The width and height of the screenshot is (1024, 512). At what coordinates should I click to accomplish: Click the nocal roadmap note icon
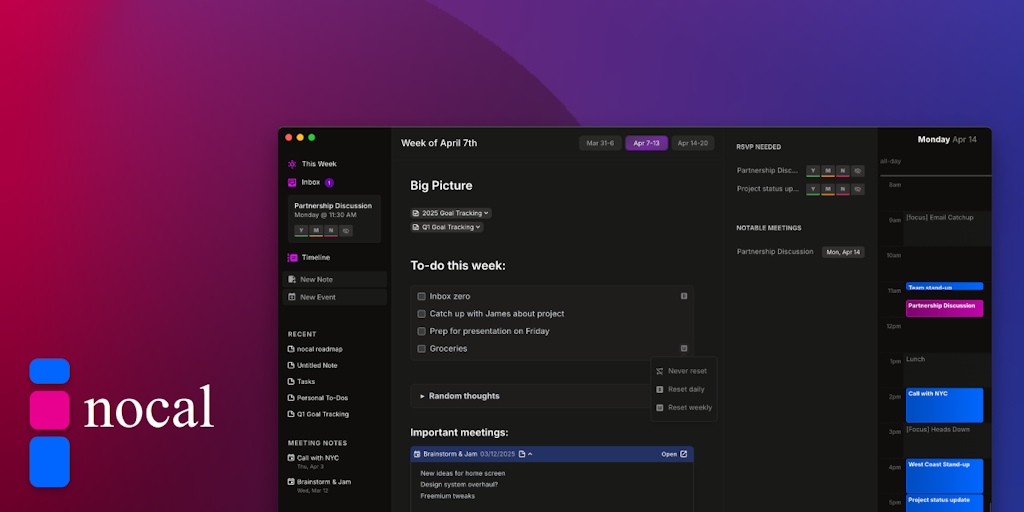pos(291,349)
